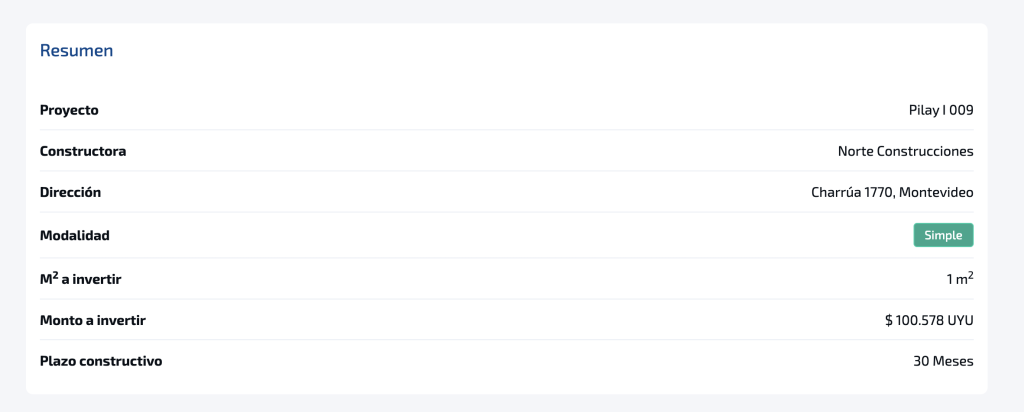Screen dimensions: 1024x412
Task: Click the word Meses in the term
Action: click(x=954, y=361)
